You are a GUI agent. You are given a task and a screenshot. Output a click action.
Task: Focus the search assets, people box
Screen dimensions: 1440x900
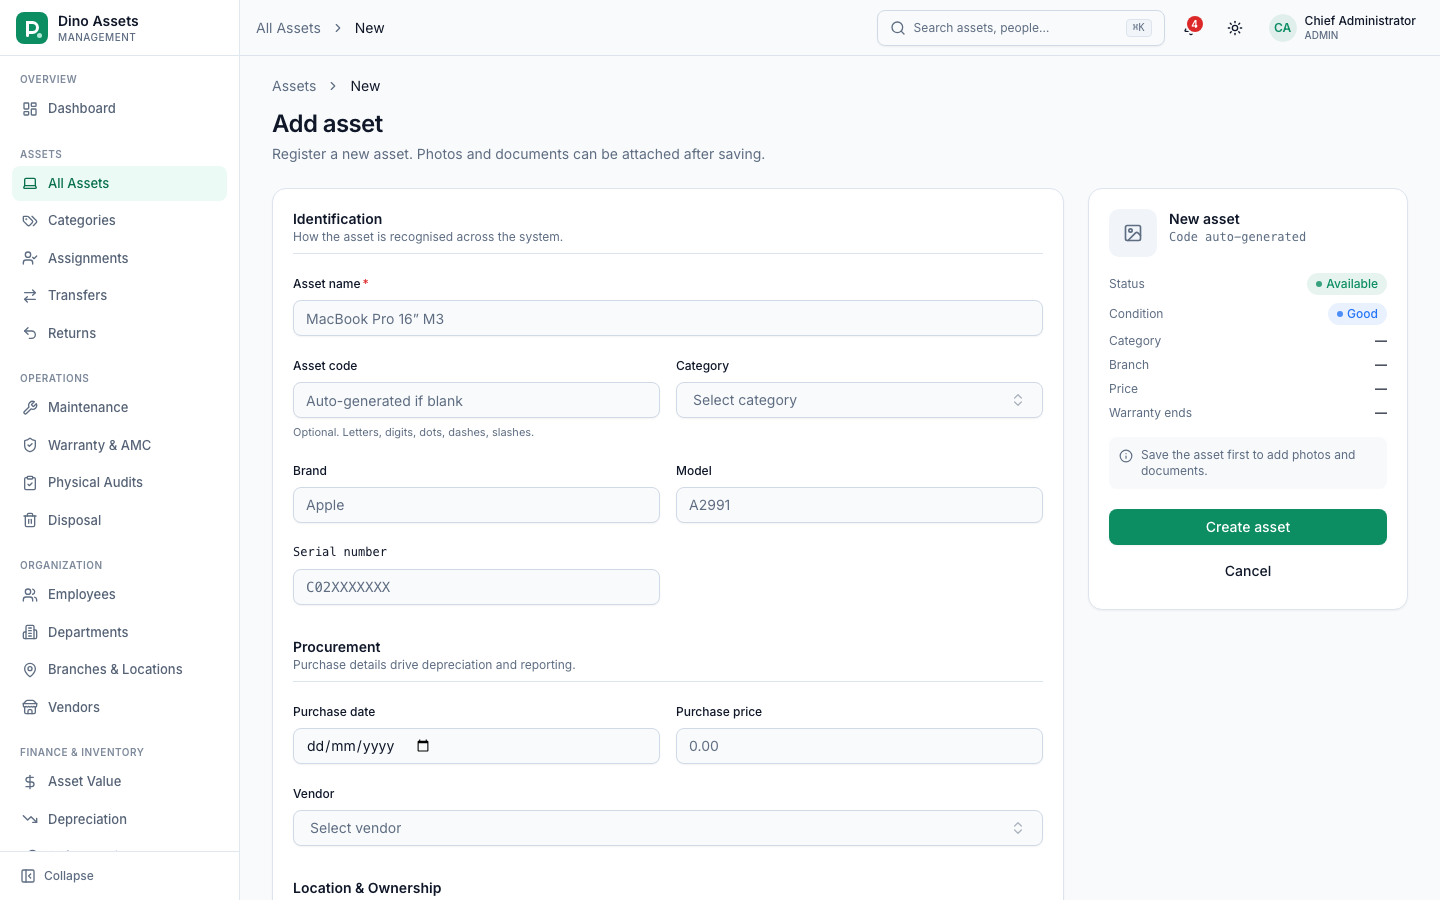(x=1021, y=28)
